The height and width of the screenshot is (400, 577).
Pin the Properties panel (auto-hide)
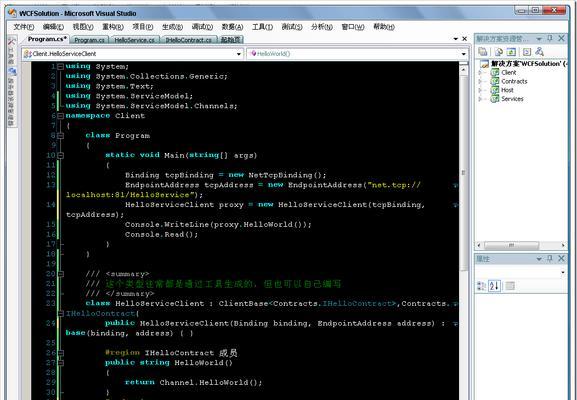[550, 259]
